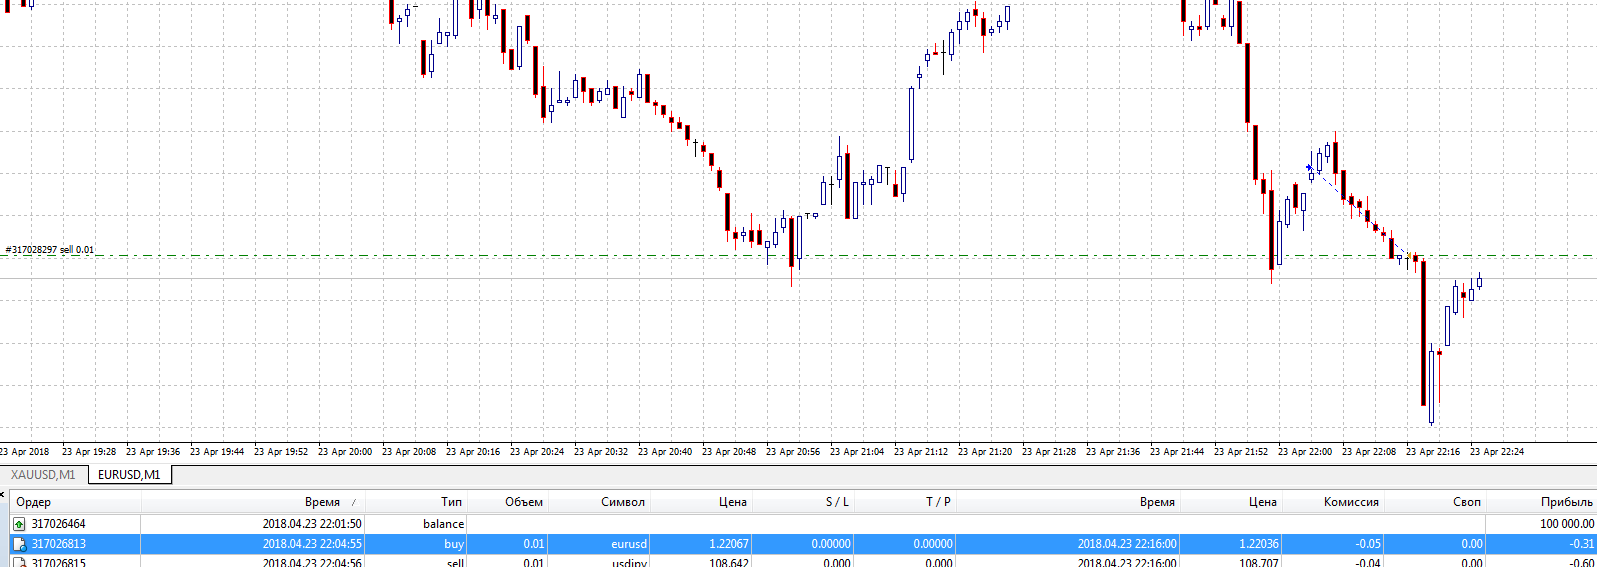Sort history by the Прибыль column
1597x567 pixels.
(1567, 502)
